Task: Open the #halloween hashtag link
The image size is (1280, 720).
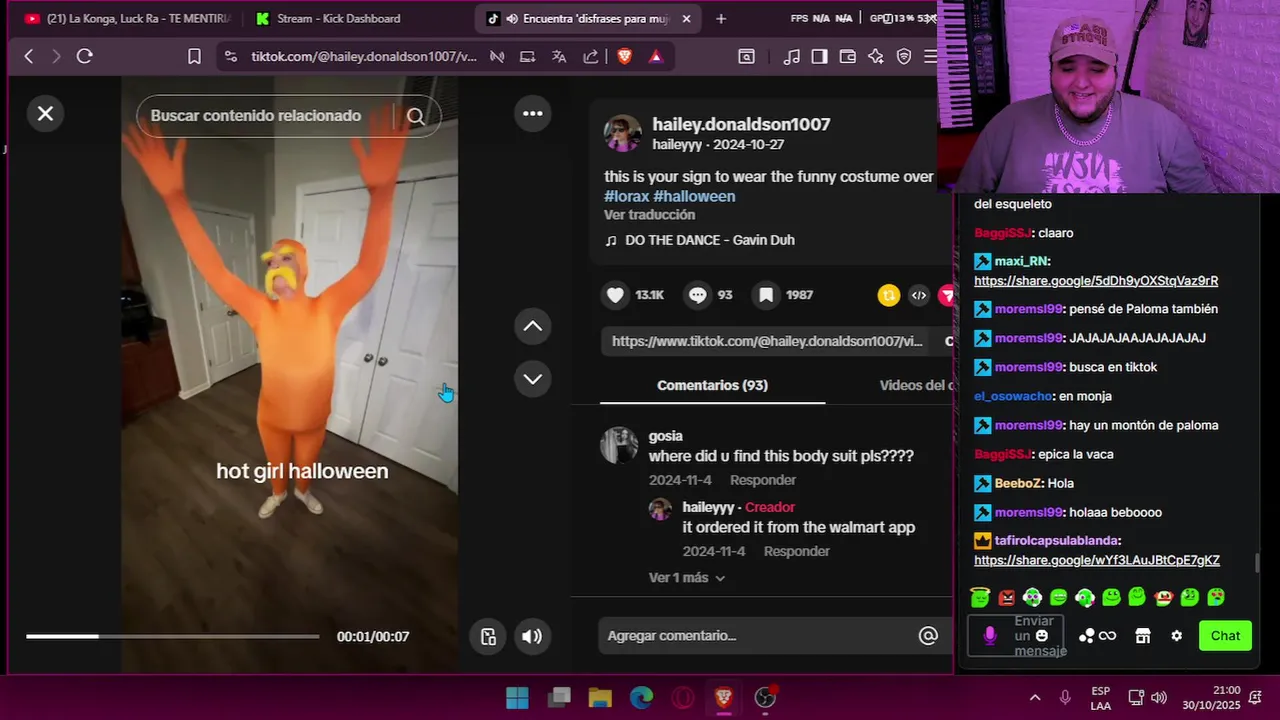Action: 694,197
